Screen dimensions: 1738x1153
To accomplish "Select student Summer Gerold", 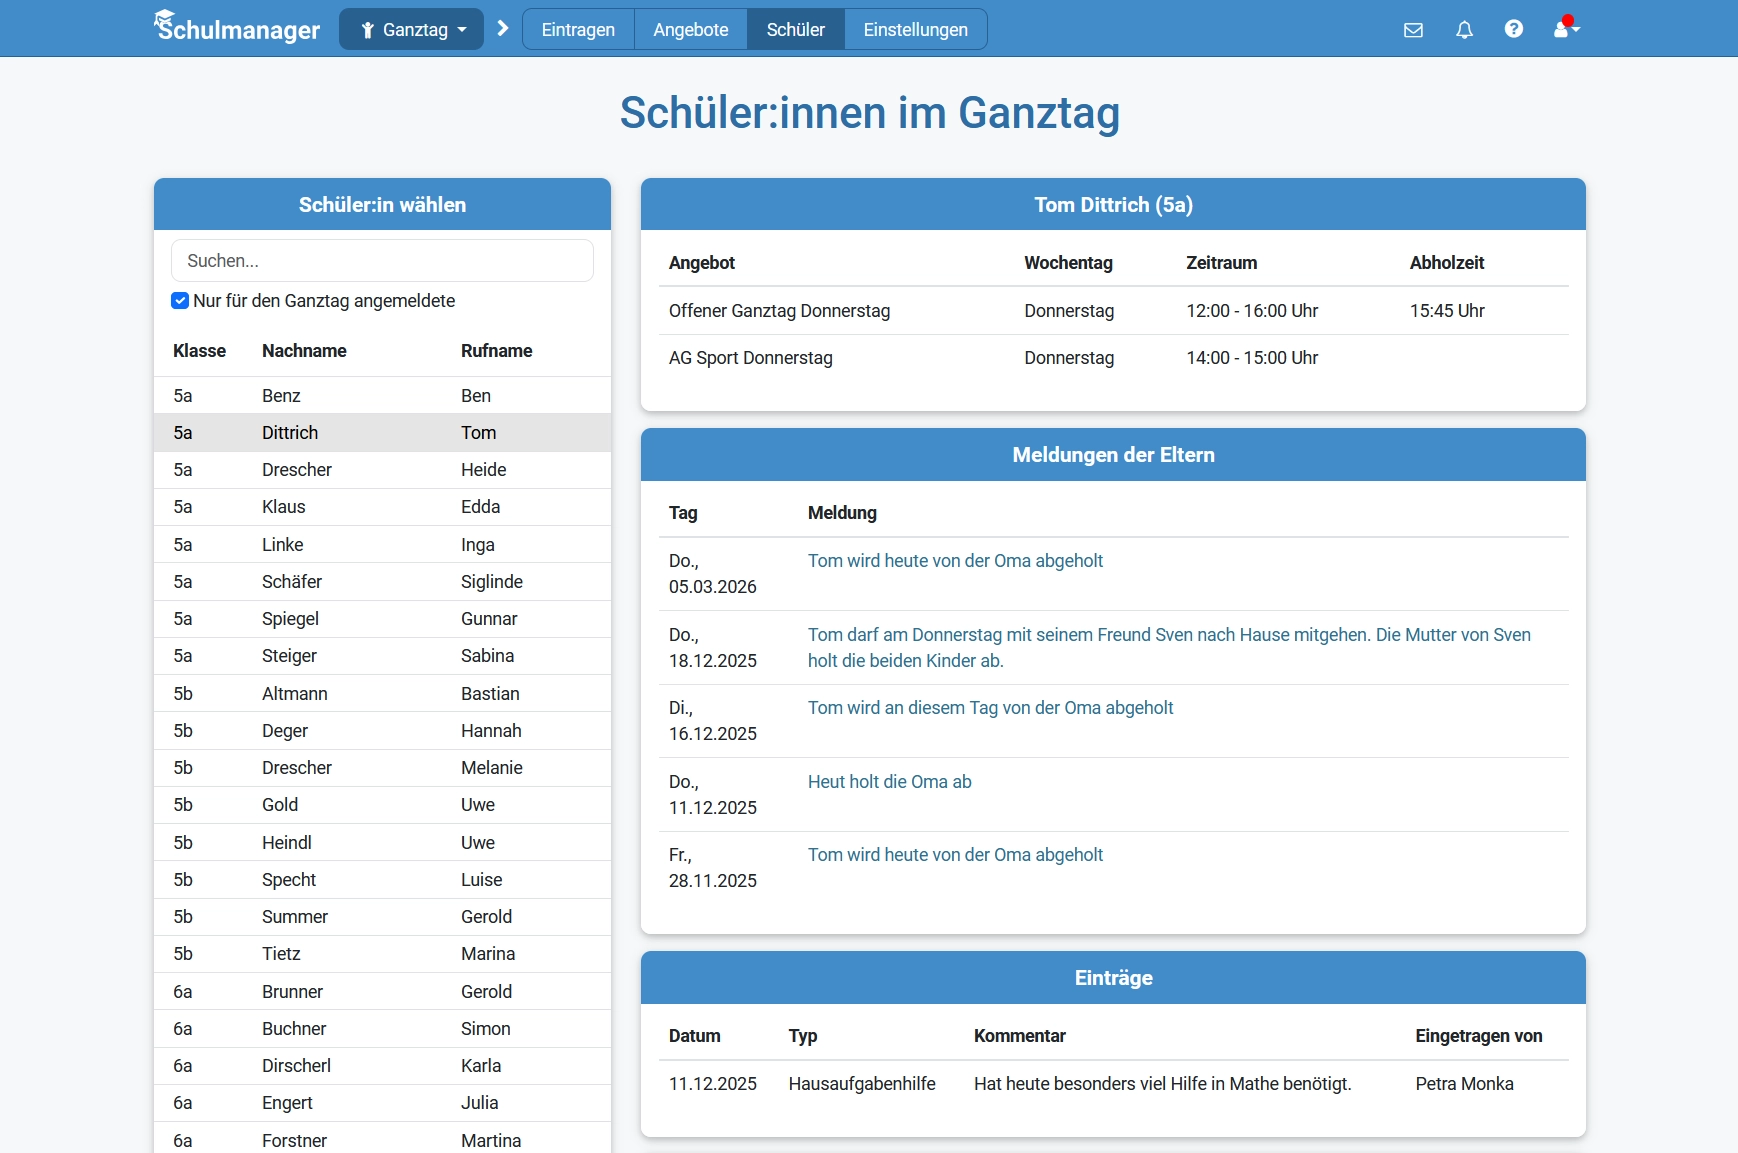I will [x=382, y=917].
